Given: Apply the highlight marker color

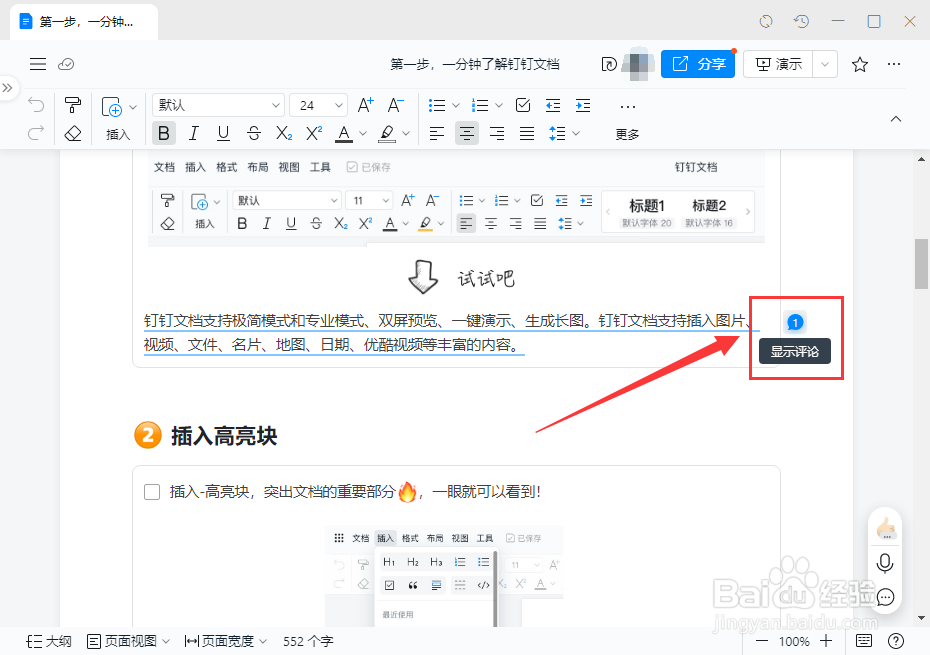Looking at the screenshot, I should coord(387,134).
